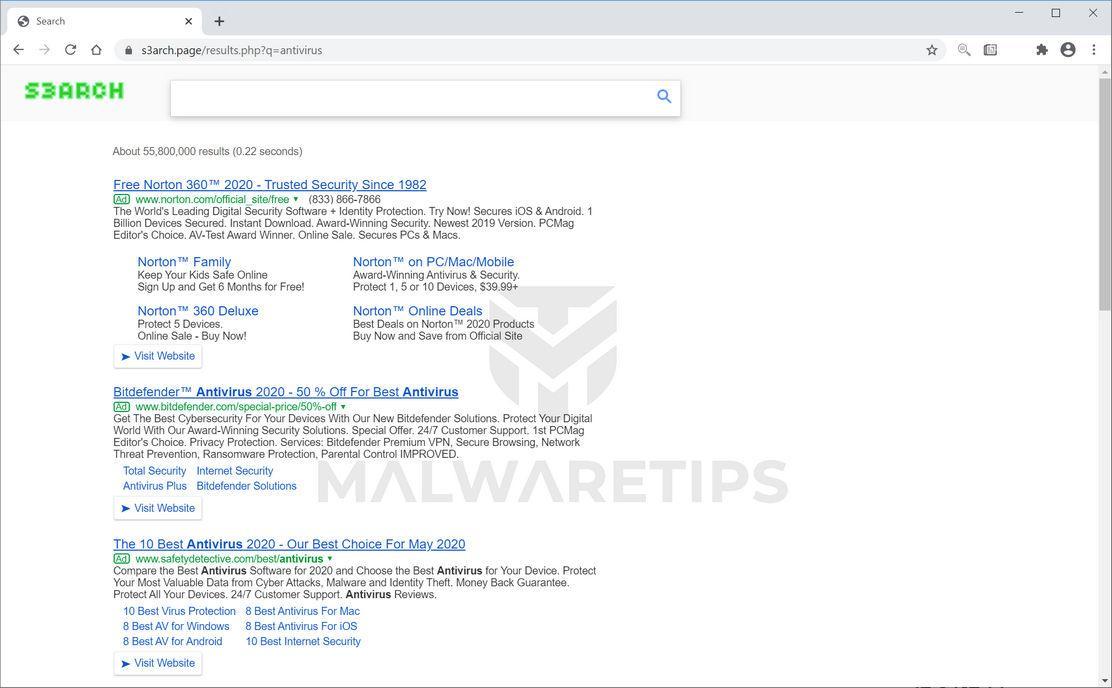Close the Search tab
1112x688 pixels.
189,21
